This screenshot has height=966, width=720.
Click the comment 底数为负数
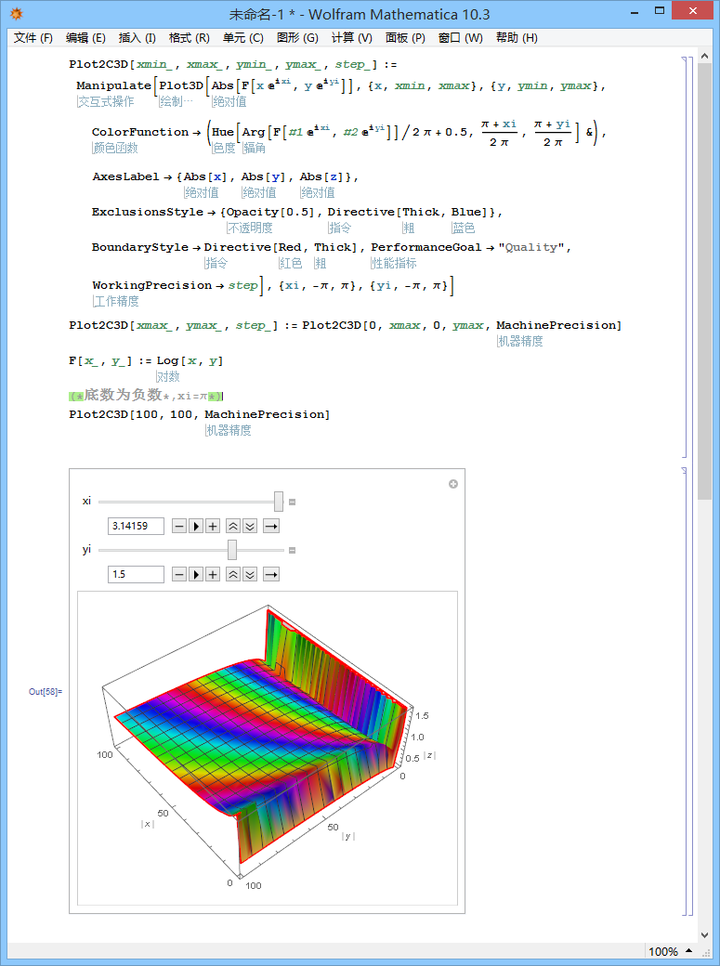coord(122,394)
